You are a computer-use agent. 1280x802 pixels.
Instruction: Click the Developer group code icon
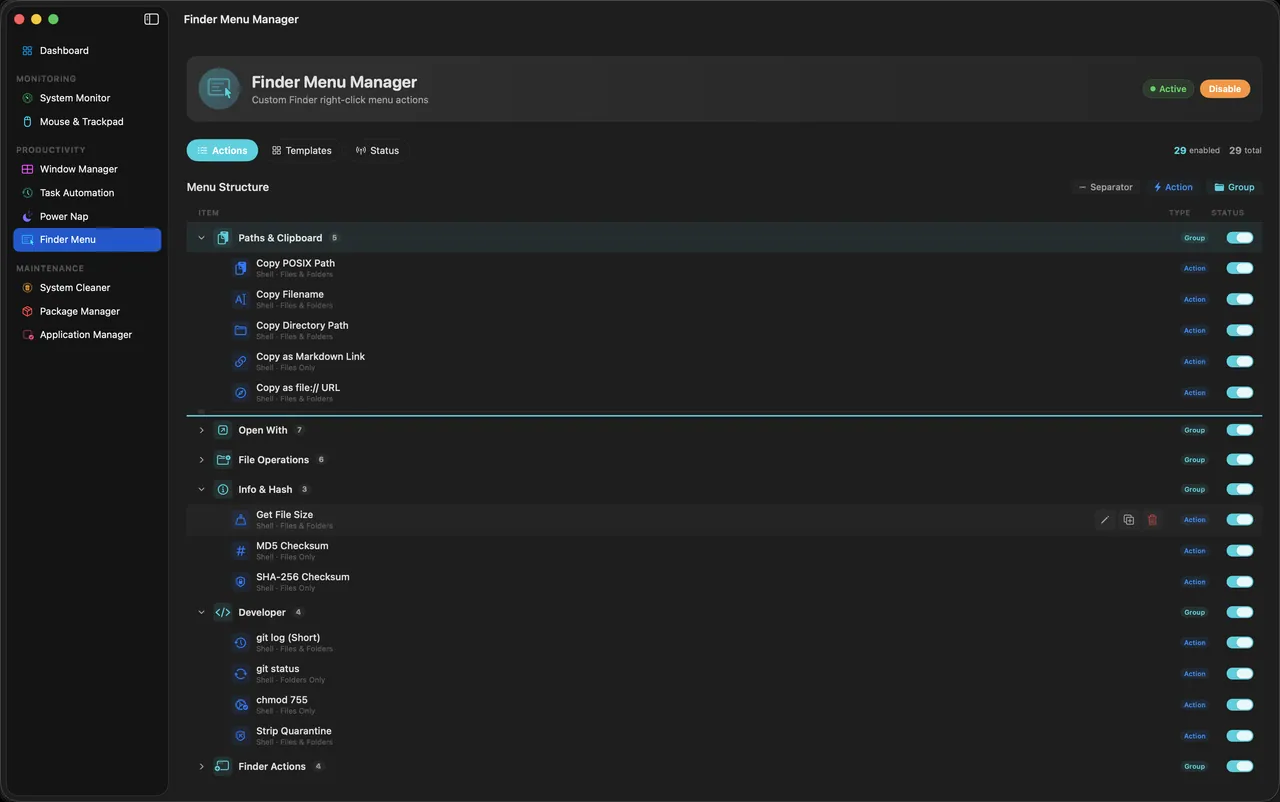tap(222, 612)
